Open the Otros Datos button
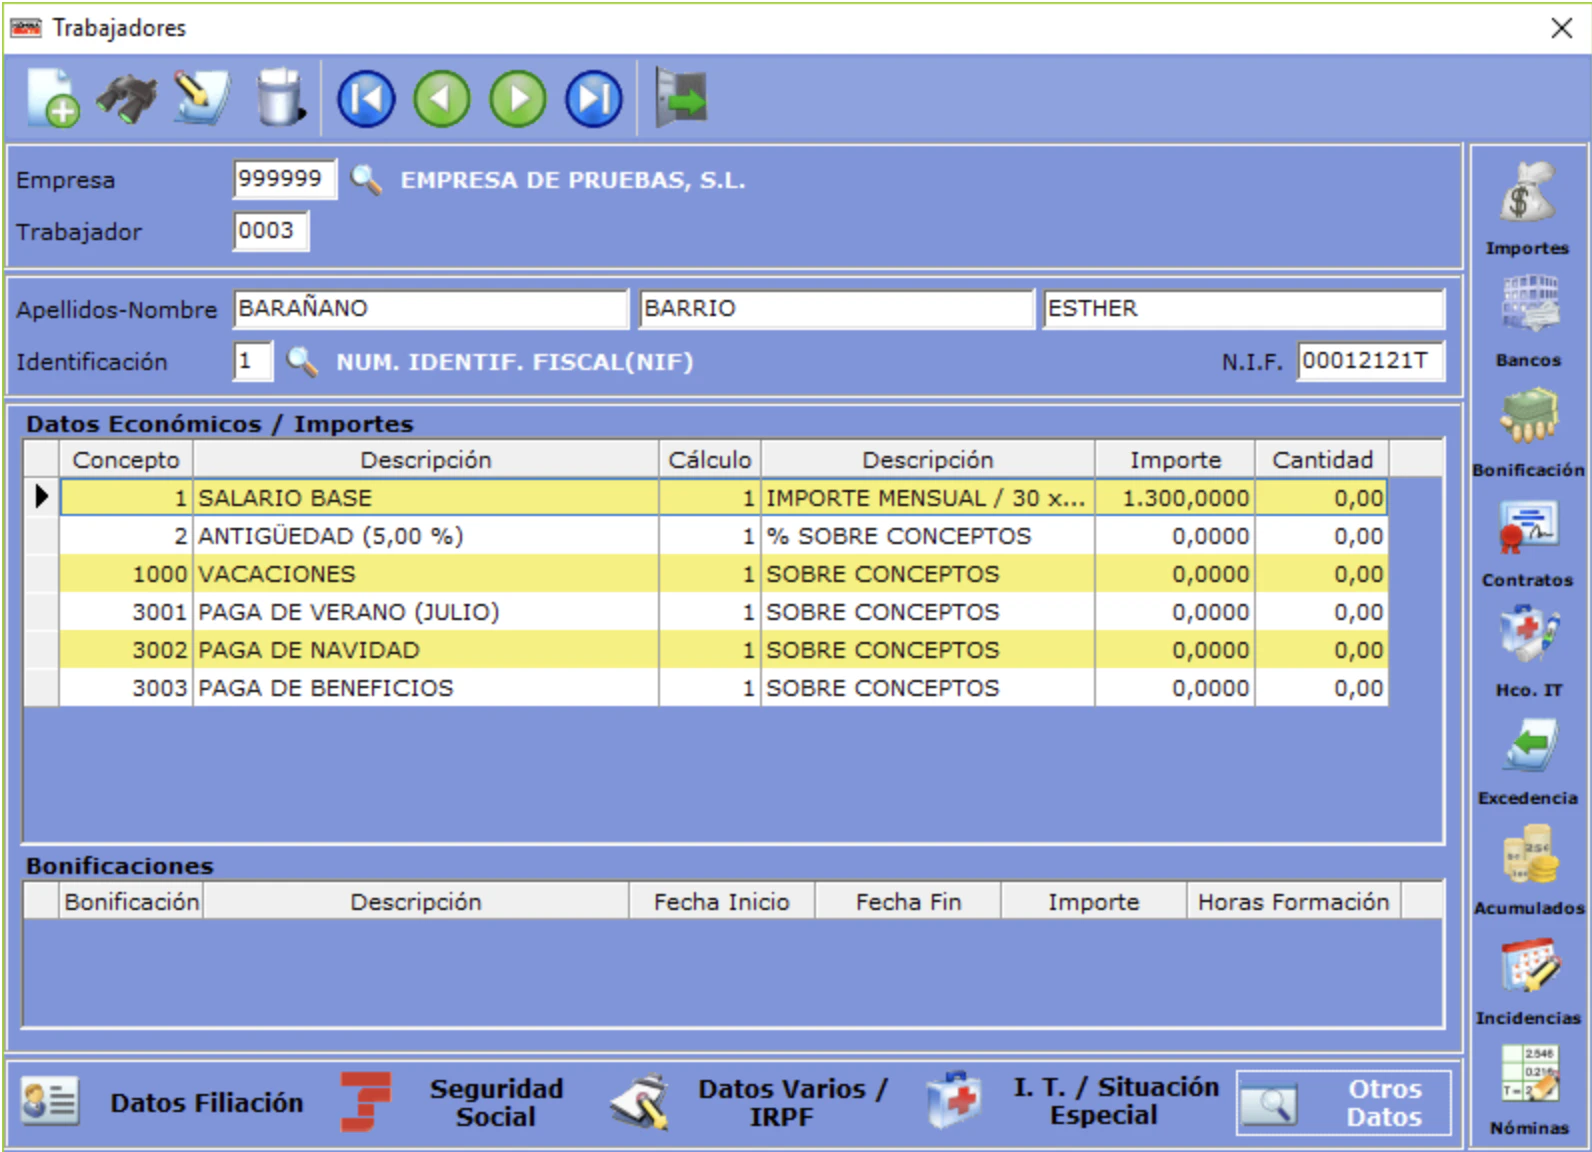The height and width of the screenshot is (1152, 1592). tap(1344, 1102)
